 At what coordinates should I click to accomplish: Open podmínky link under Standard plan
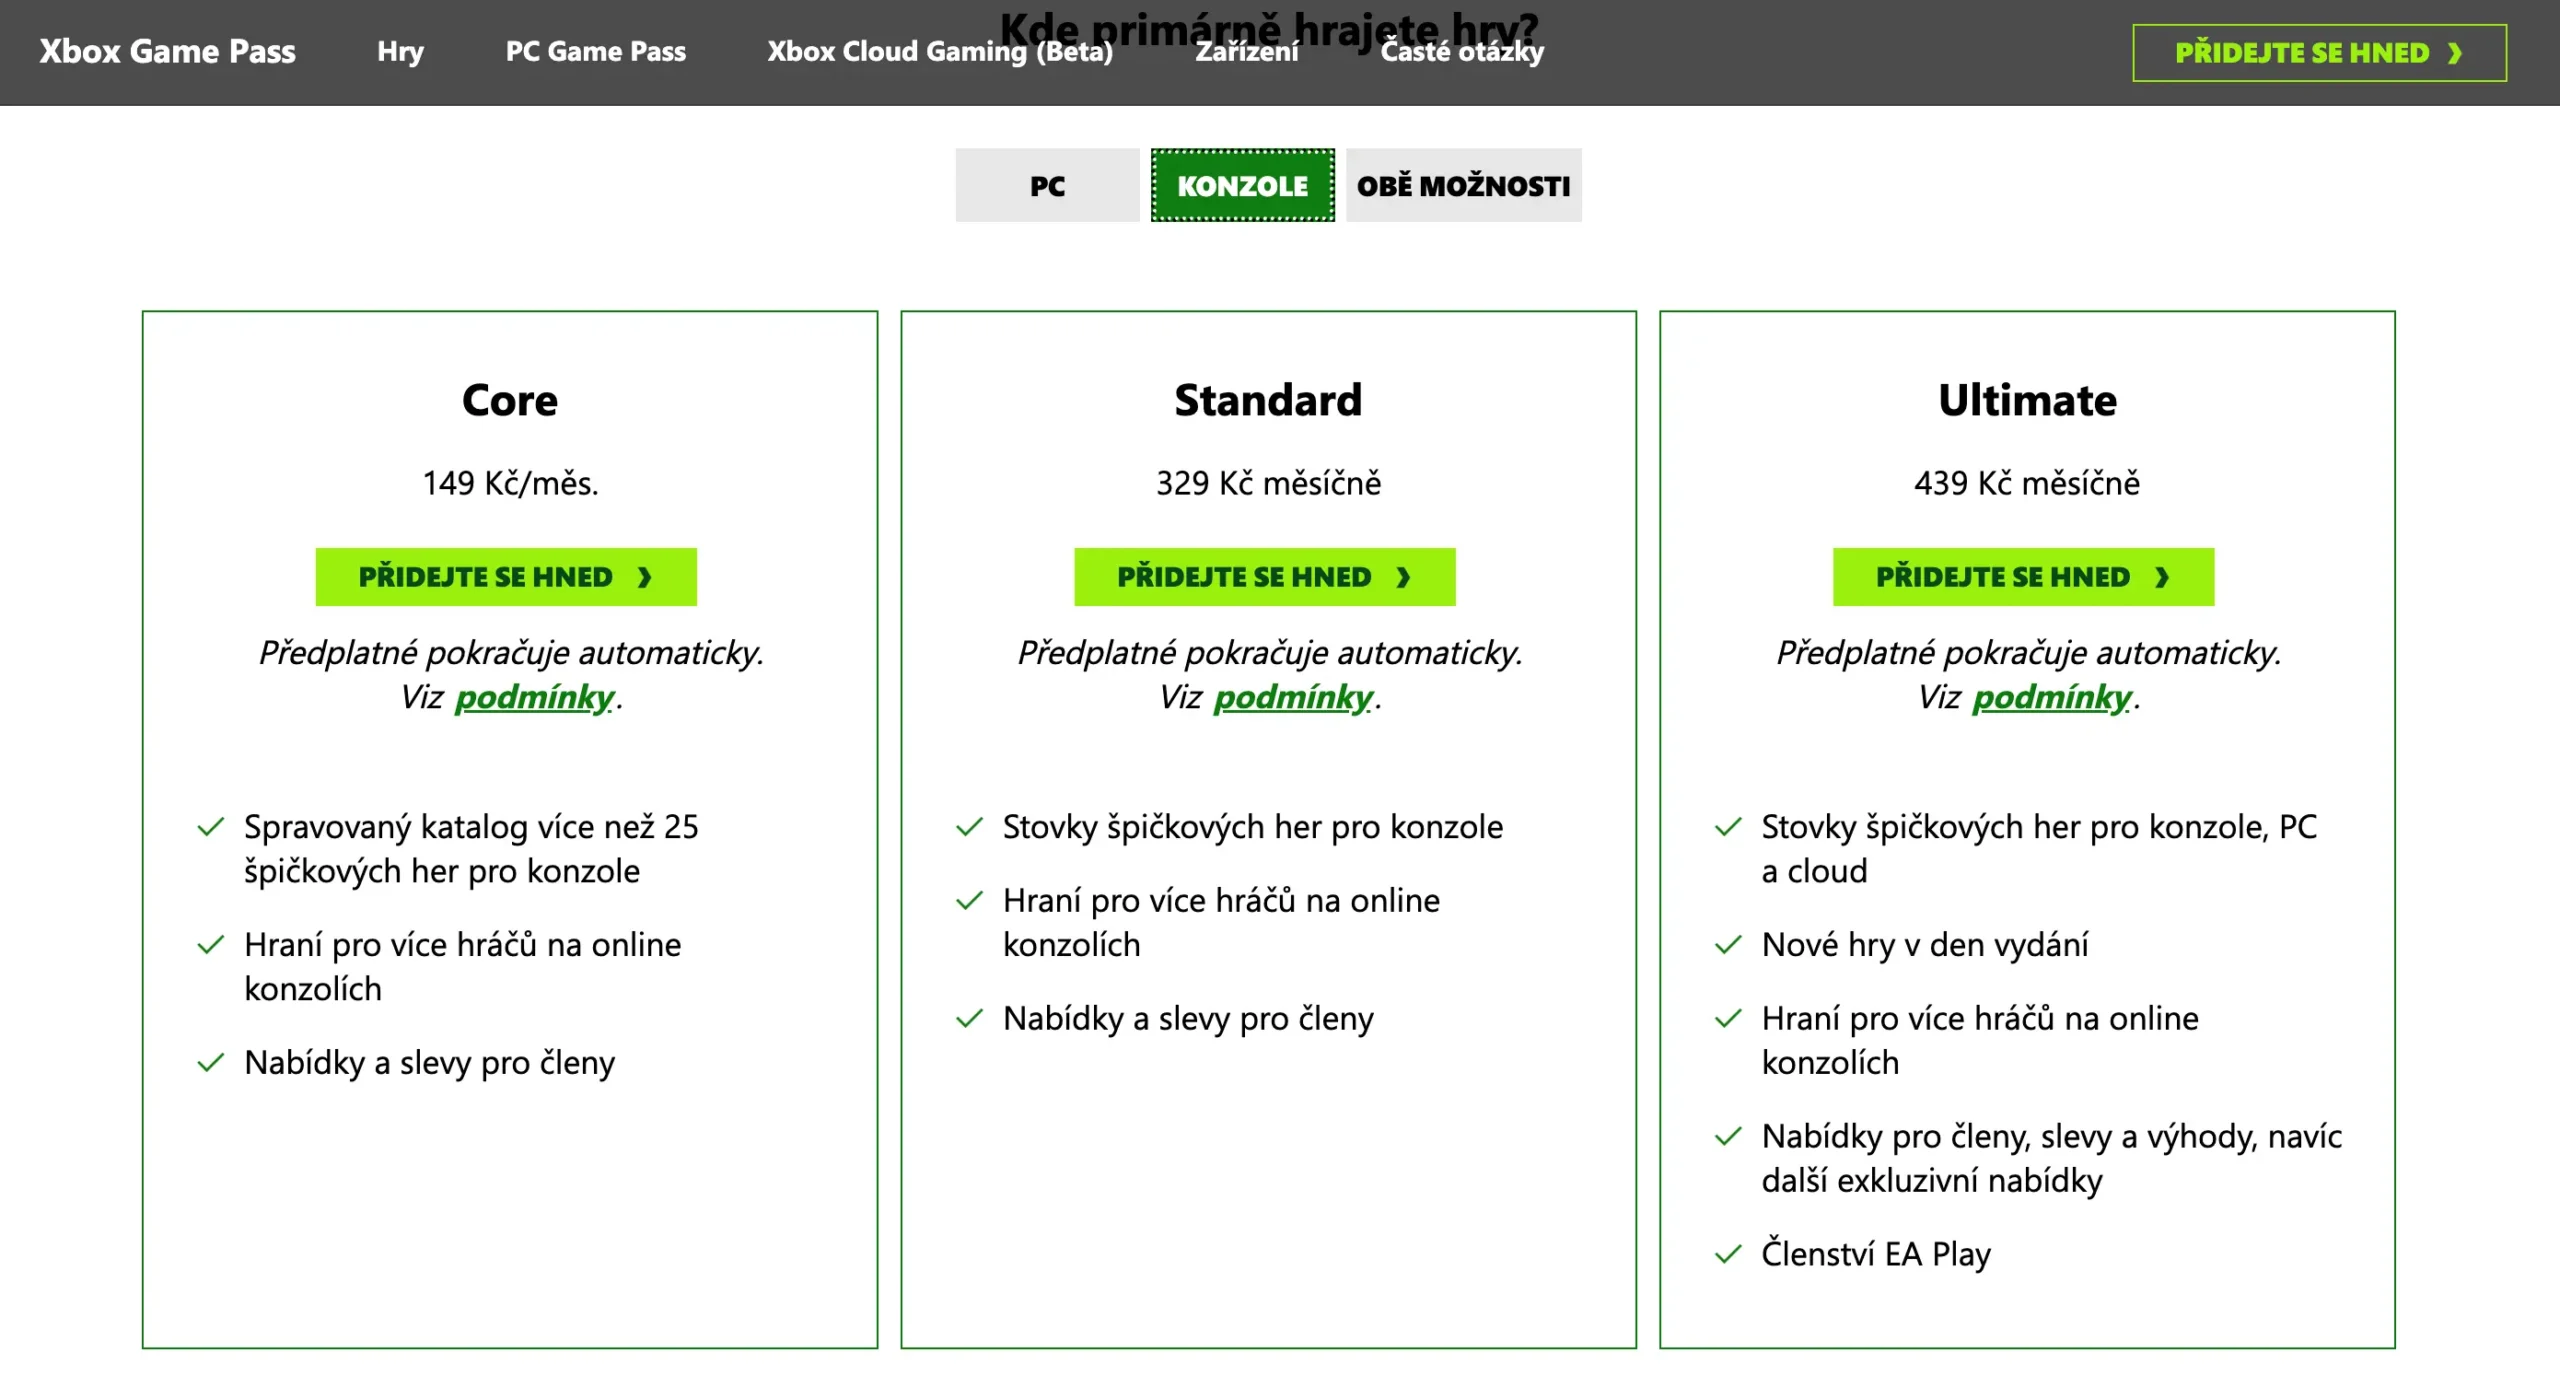(1293, 697)
